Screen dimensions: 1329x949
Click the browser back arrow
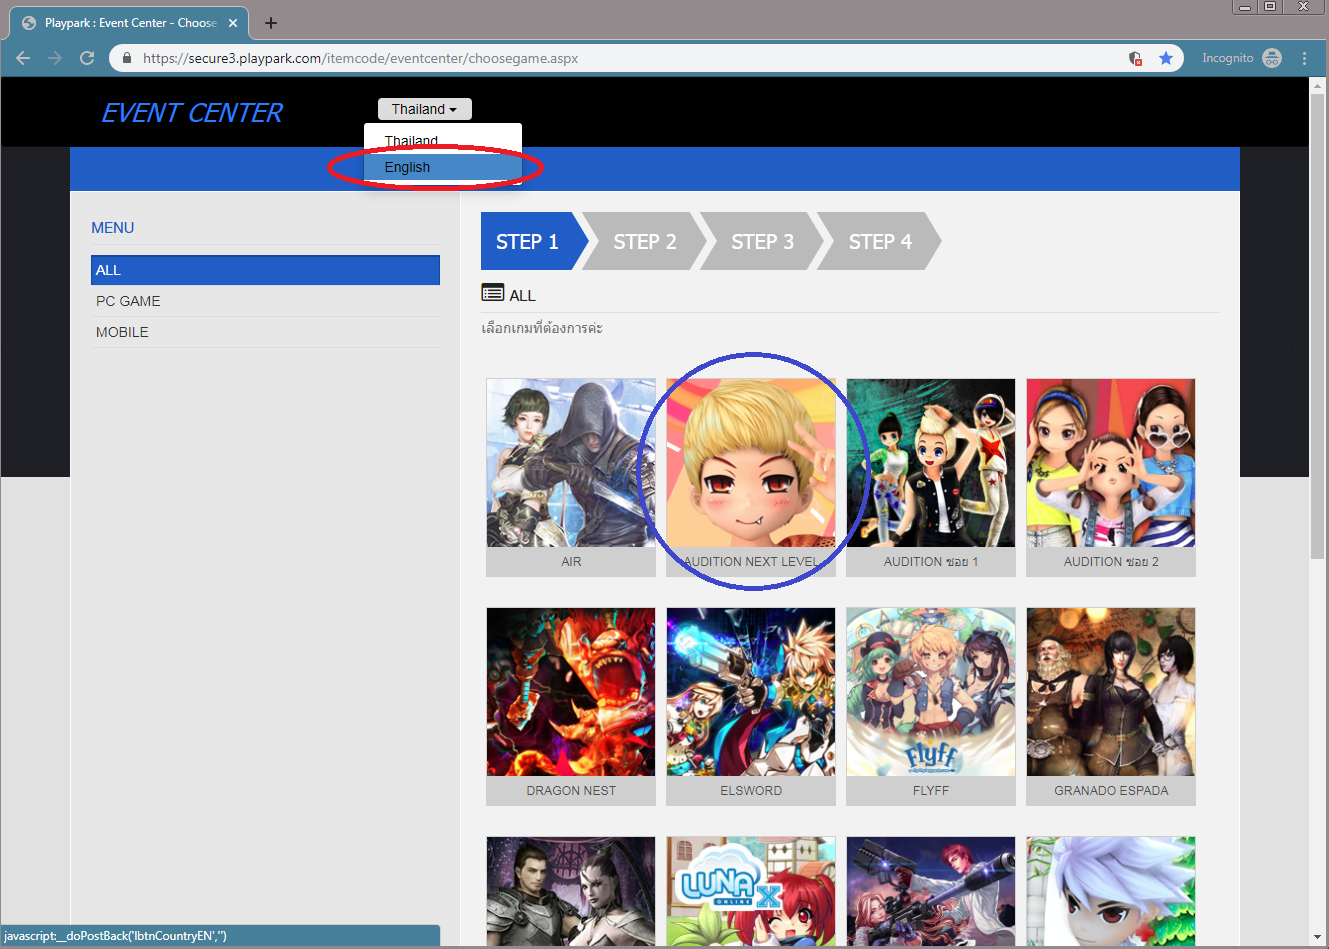(23, 58)
